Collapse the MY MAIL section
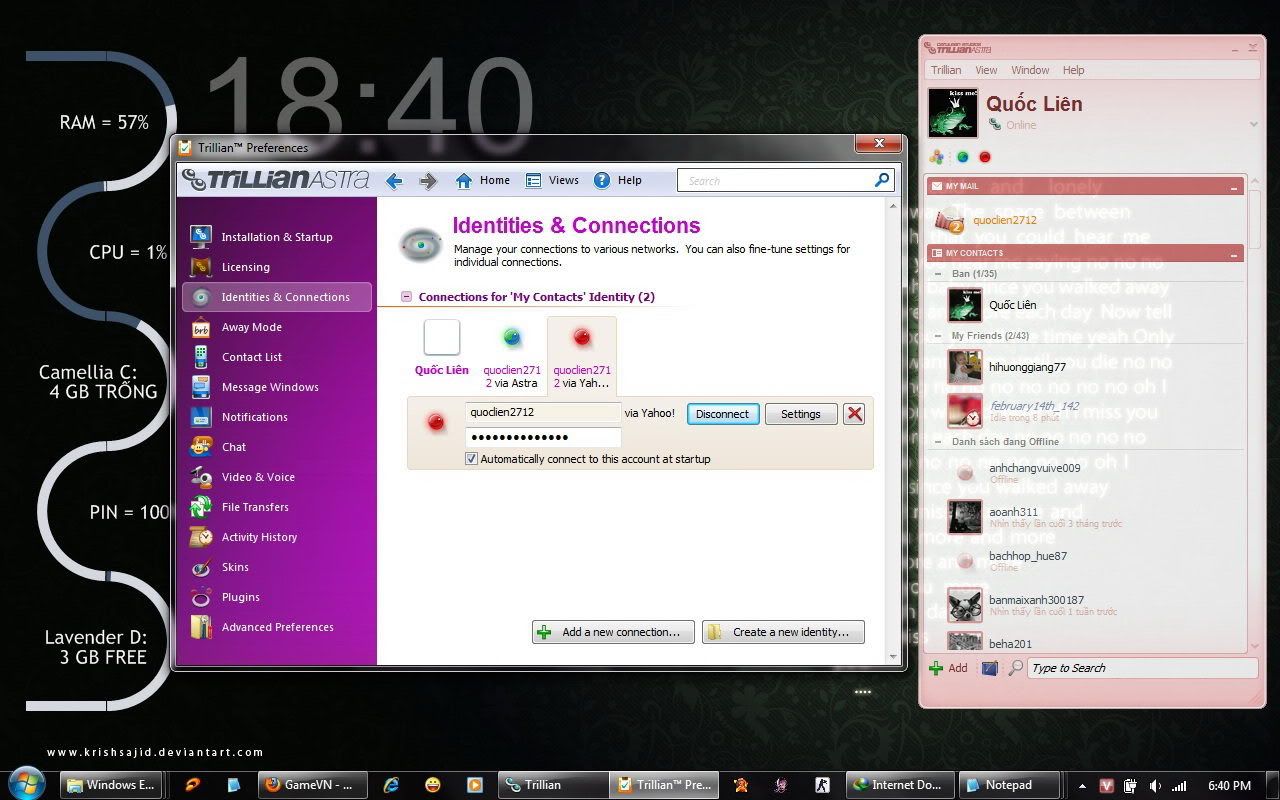This screenshot has height=800, width=1280. click(x=1234, y=187)
